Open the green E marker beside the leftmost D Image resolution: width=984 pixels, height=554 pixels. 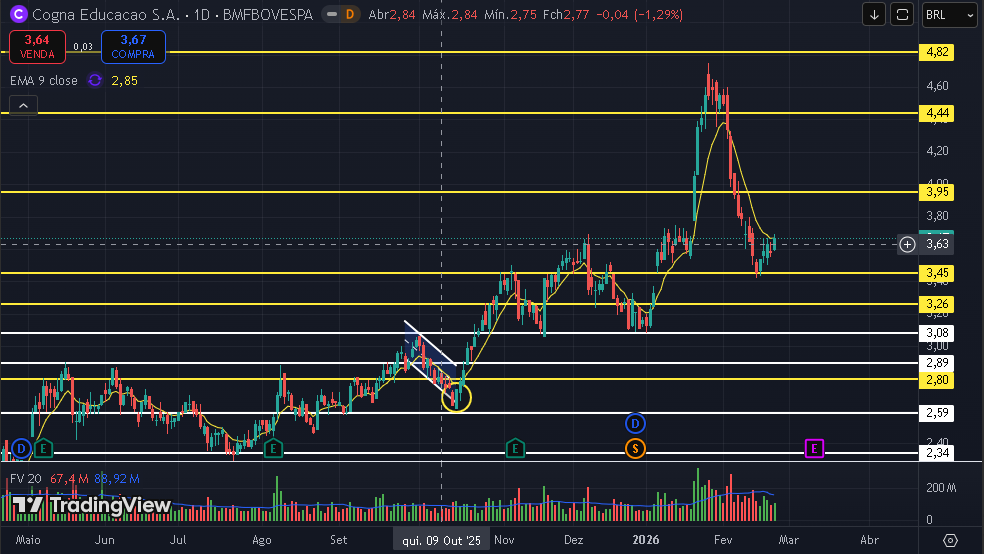[43, 449]
